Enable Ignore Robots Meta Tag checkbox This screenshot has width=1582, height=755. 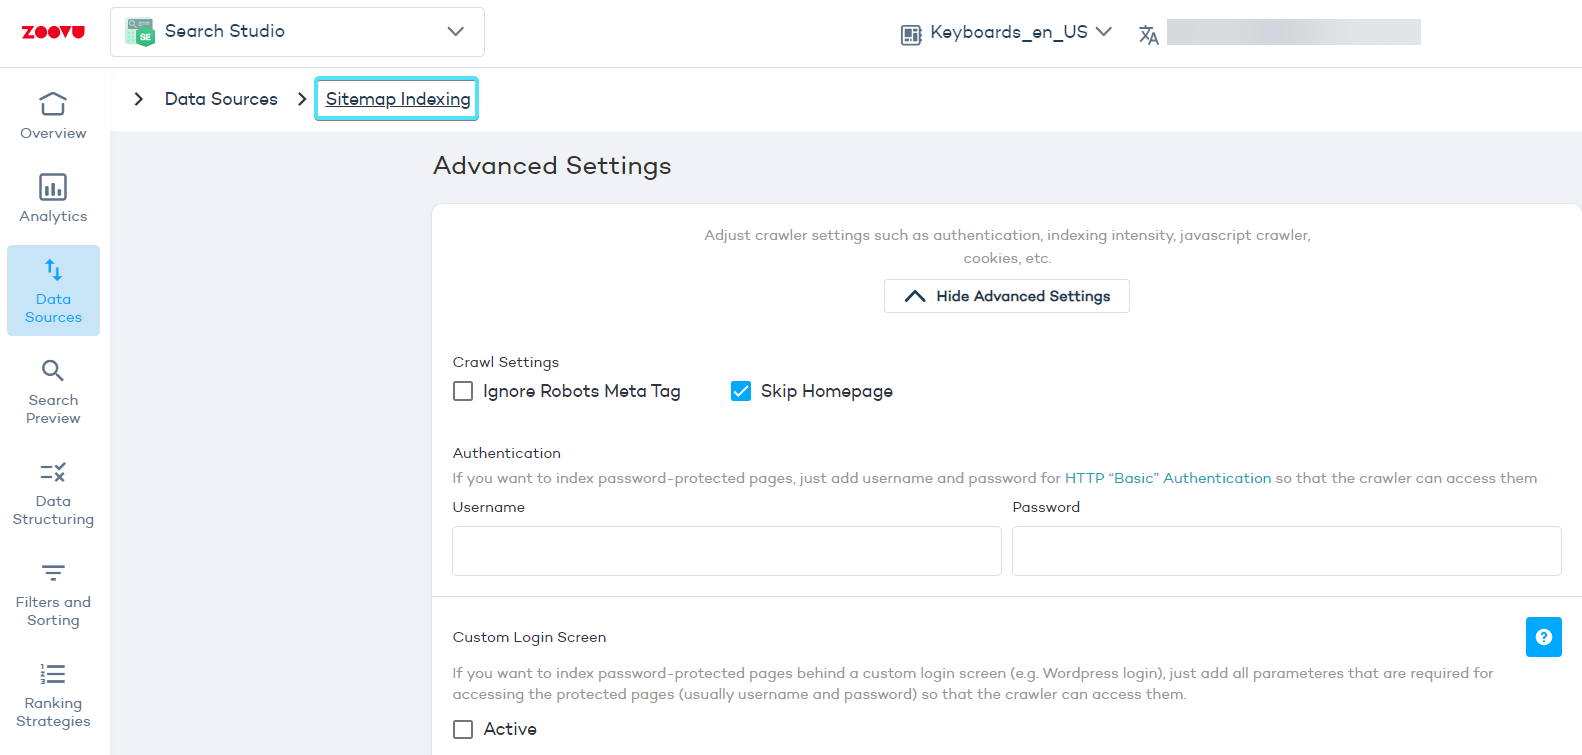[x=463, y=391]
